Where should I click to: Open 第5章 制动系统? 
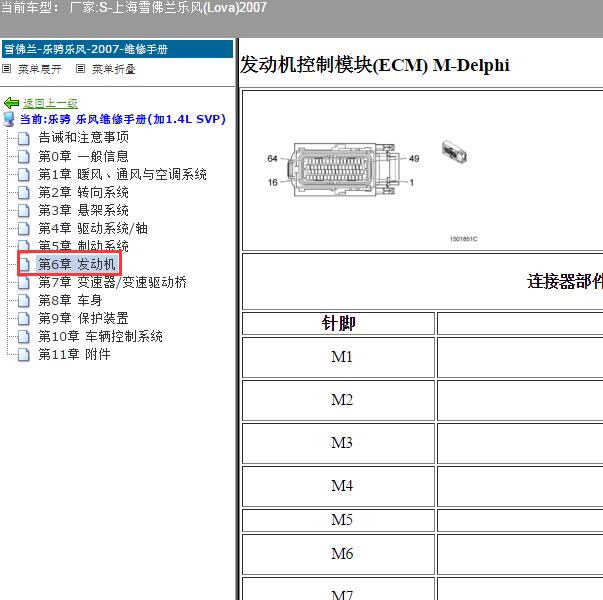(83, 245)
